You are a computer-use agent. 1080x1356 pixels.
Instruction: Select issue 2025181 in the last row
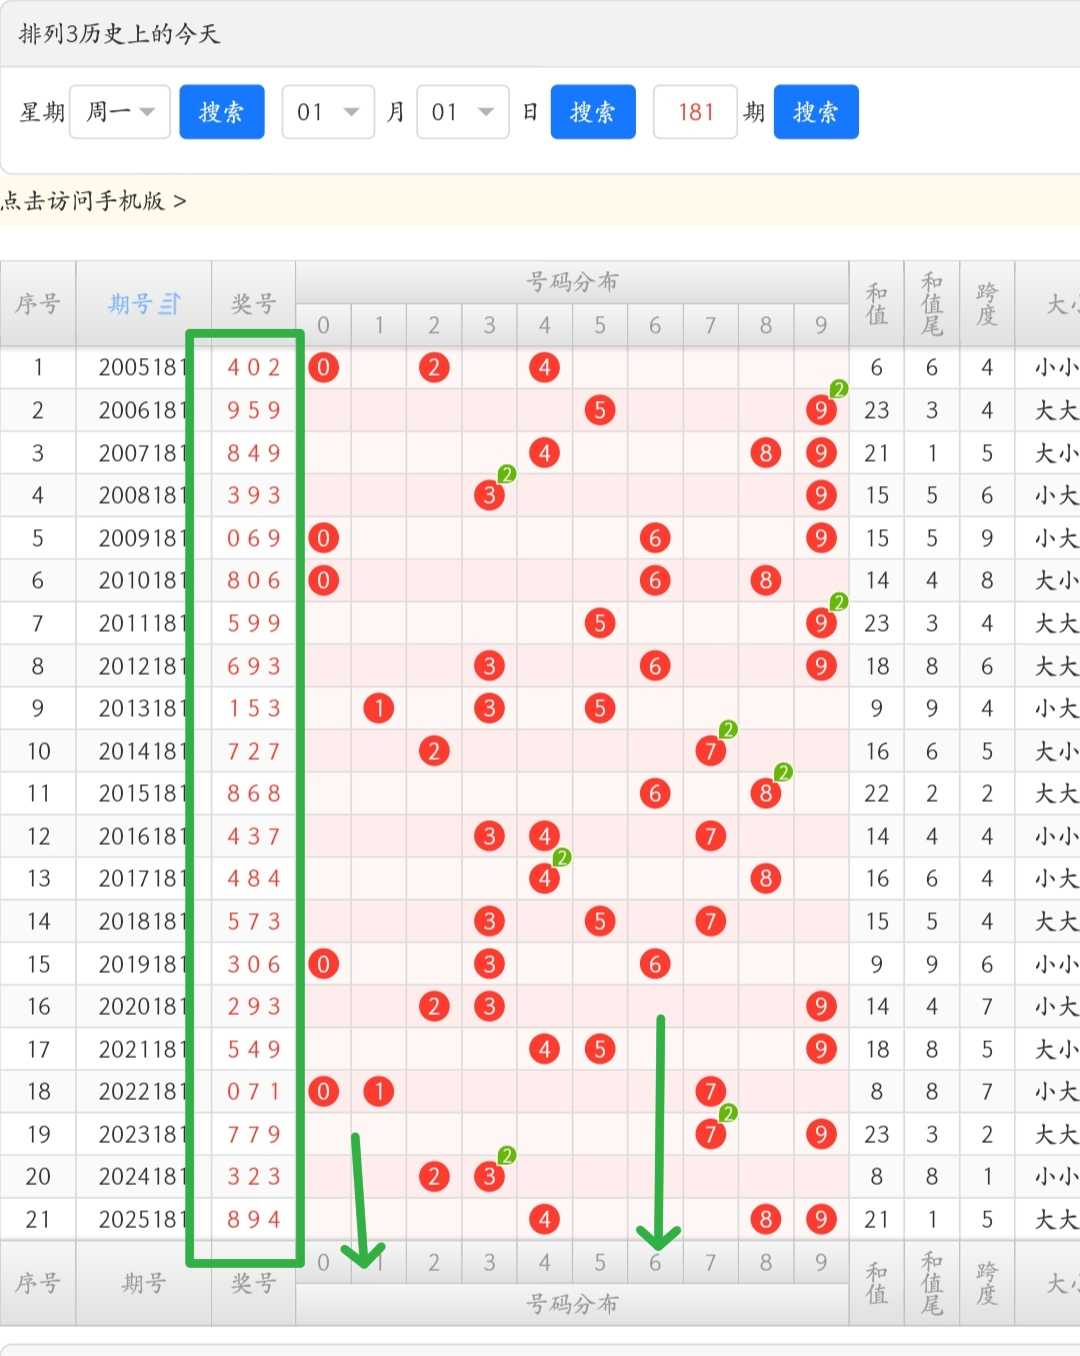[x=143, y=1219]
